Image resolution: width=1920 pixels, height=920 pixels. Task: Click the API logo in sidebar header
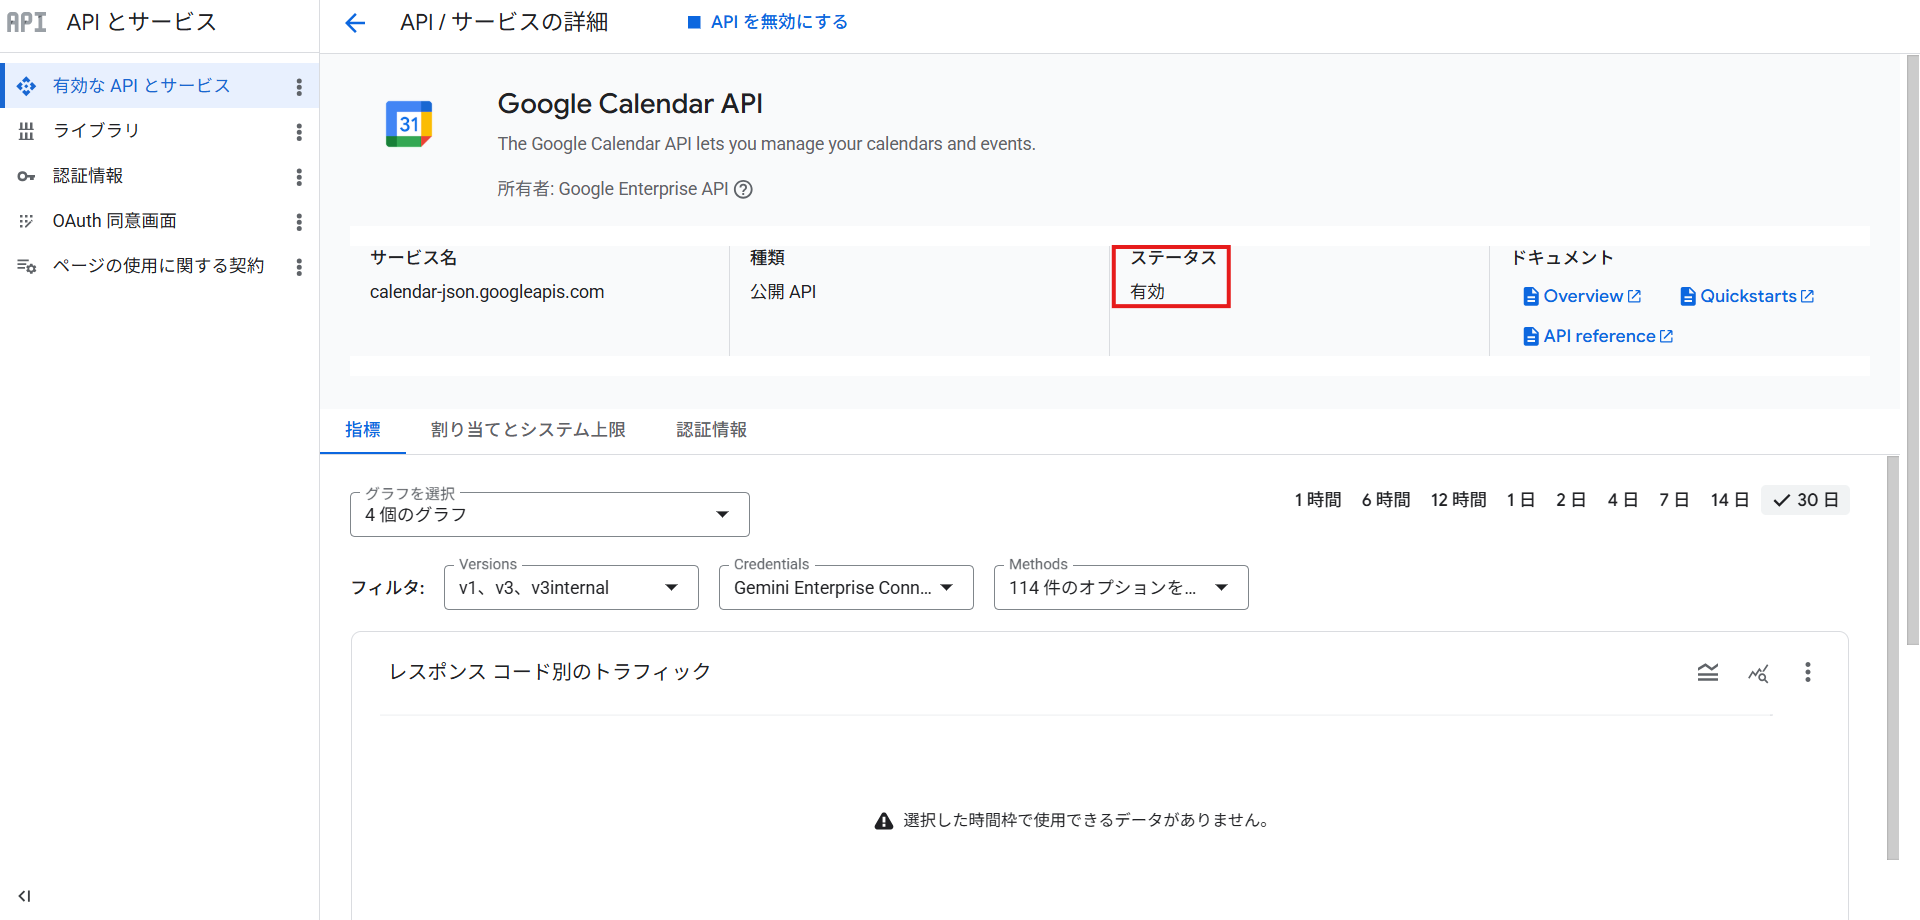point(27,22)
